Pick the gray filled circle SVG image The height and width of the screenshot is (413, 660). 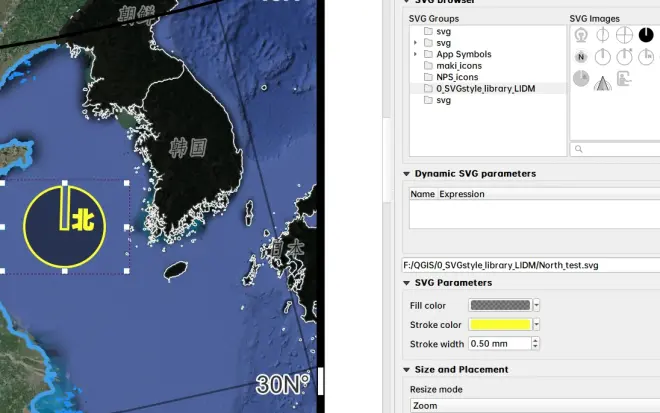[581, 78]
